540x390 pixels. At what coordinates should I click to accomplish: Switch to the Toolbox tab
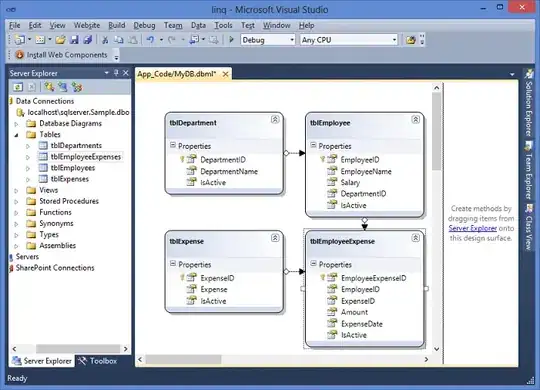point(97,361)
